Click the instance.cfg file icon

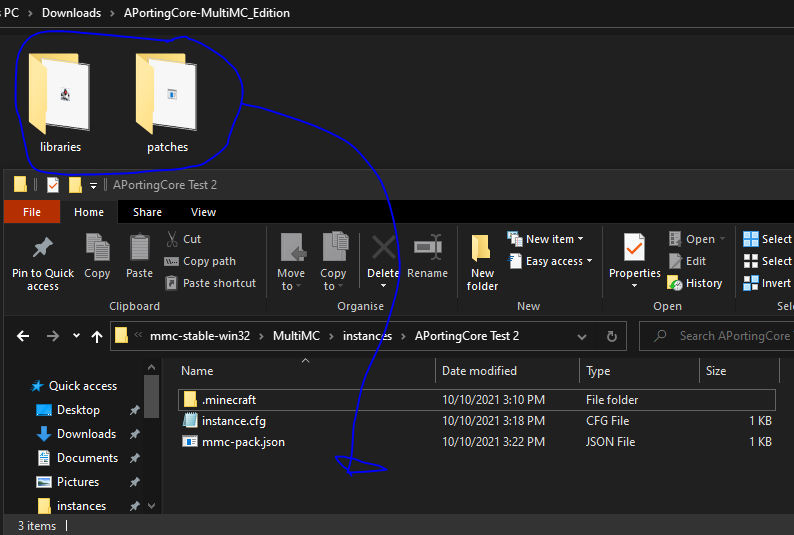pos(190,420)
